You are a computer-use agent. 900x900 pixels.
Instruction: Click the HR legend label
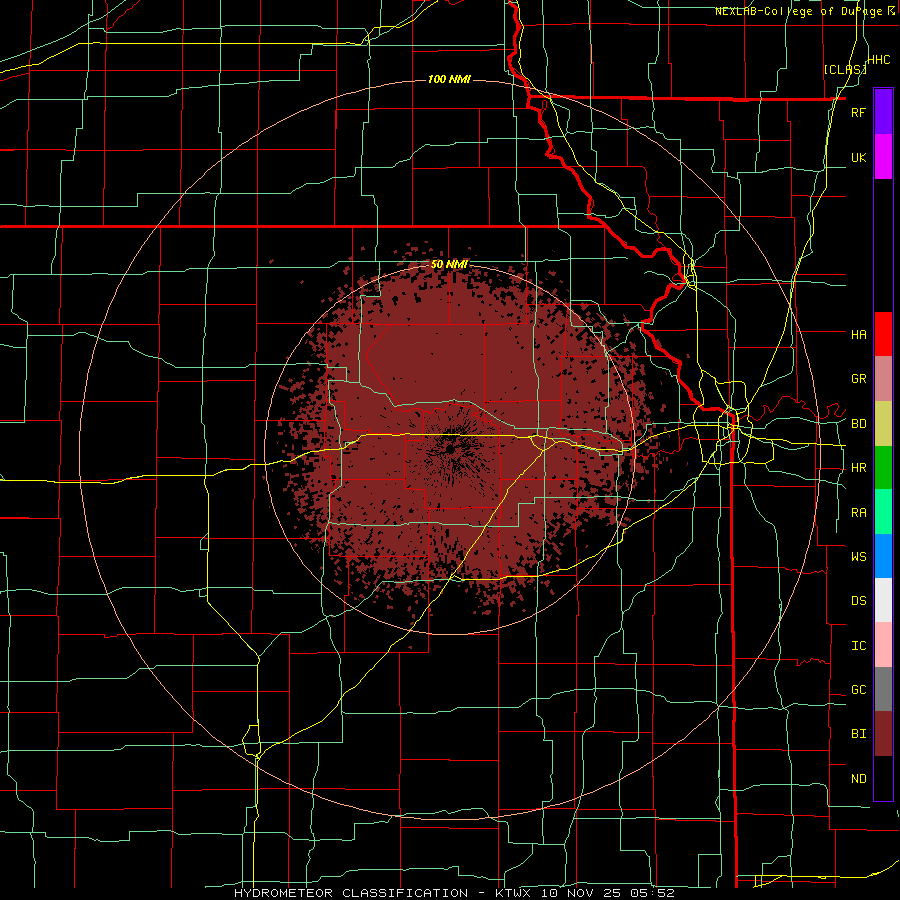[x=858, y=468]
